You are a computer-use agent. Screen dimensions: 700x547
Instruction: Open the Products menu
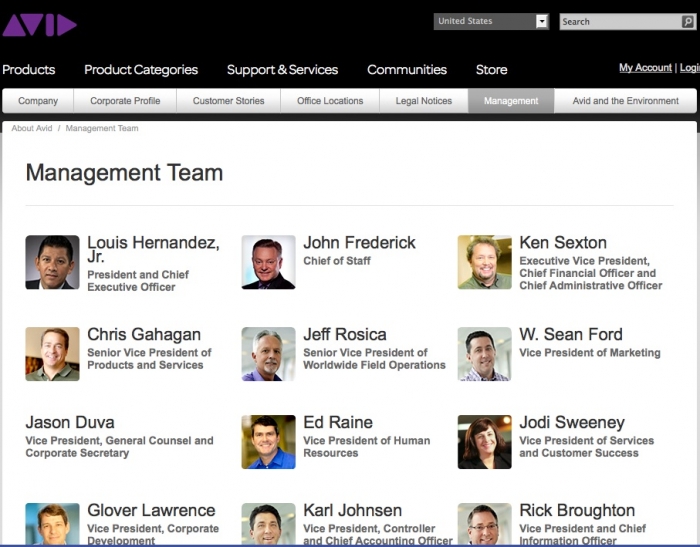pyautogui.click(x=29, y=70)
